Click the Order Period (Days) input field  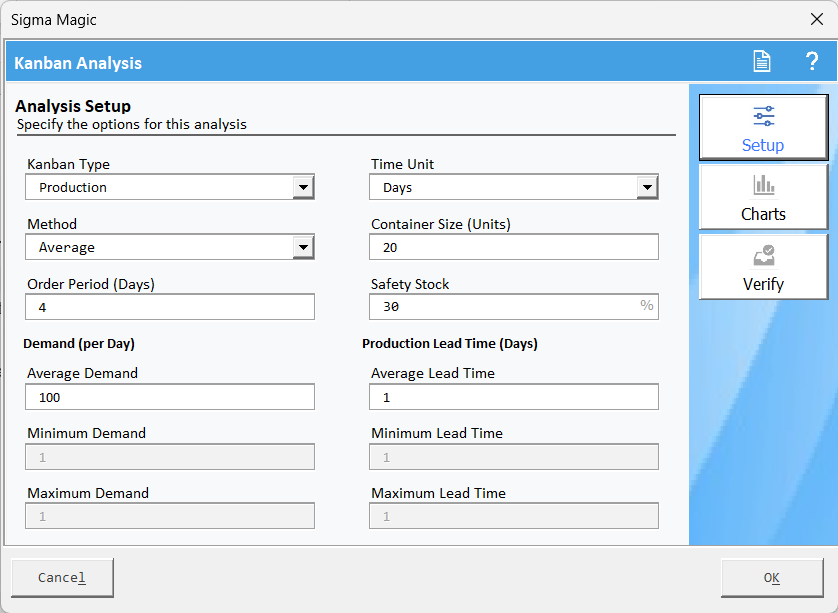tap(170, 307)
